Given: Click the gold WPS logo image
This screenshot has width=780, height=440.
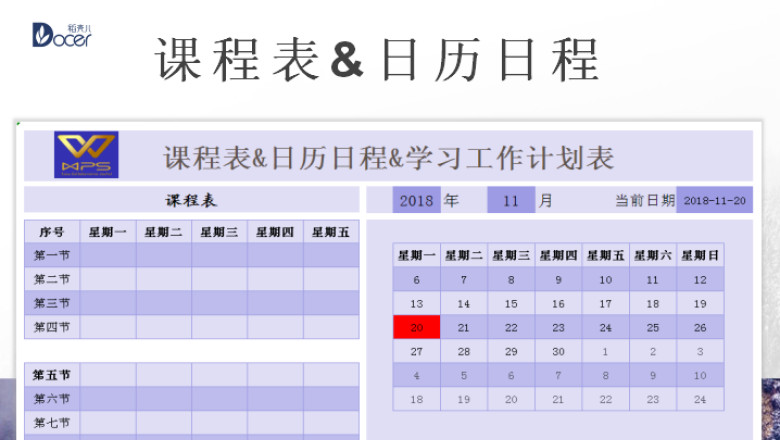Looking at the screenshot, I should (x=86, y=155).
